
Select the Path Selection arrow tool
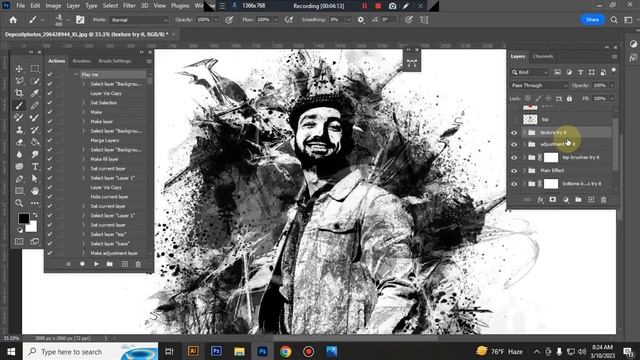(35, 179)
